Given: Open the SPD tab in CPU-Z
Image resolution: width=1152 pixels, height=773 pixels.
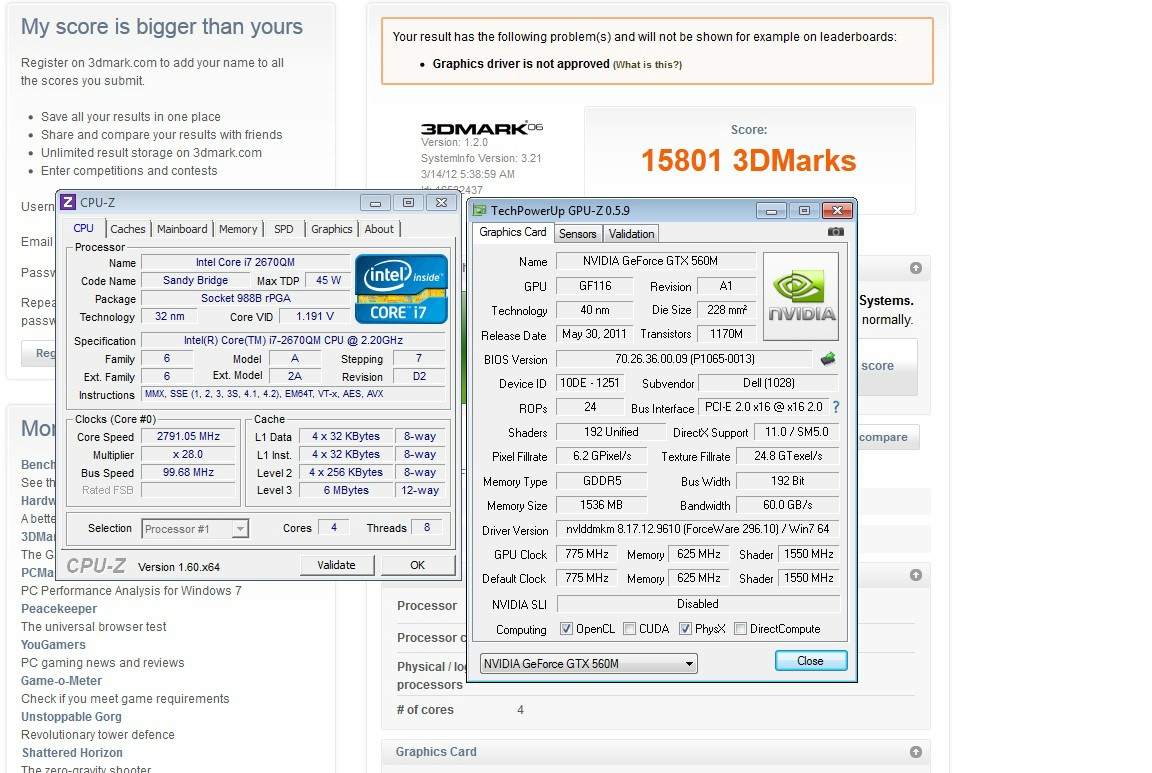Looking at the screenshot, I should point(284,229).
